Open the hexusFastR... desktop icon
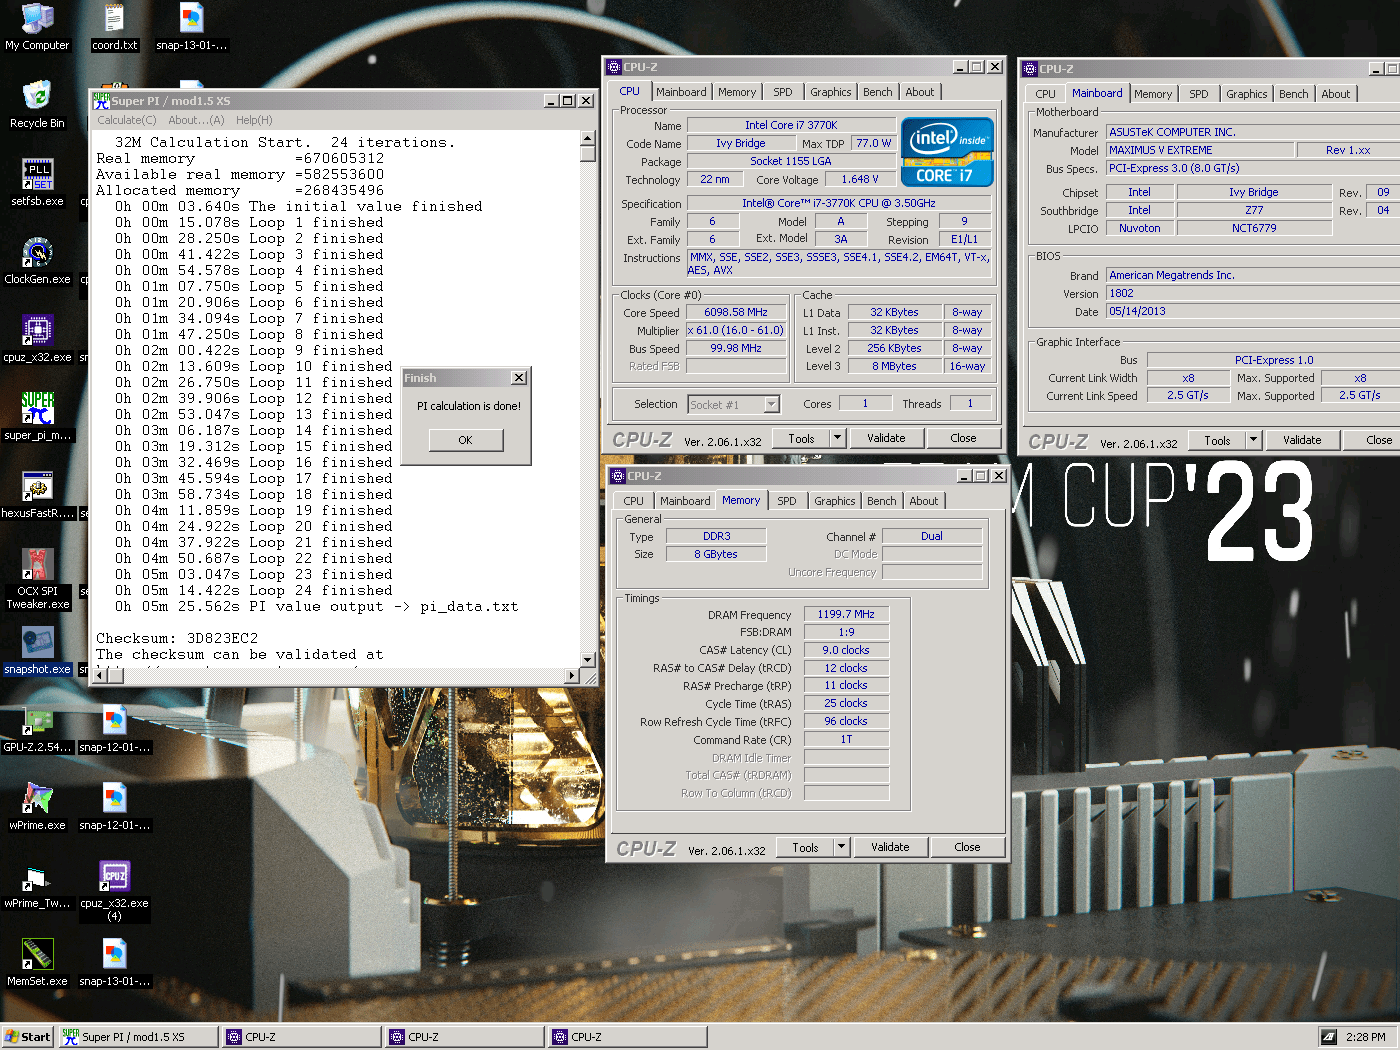Screen dimensions: 1400x1050 click(x=37, y=495)
